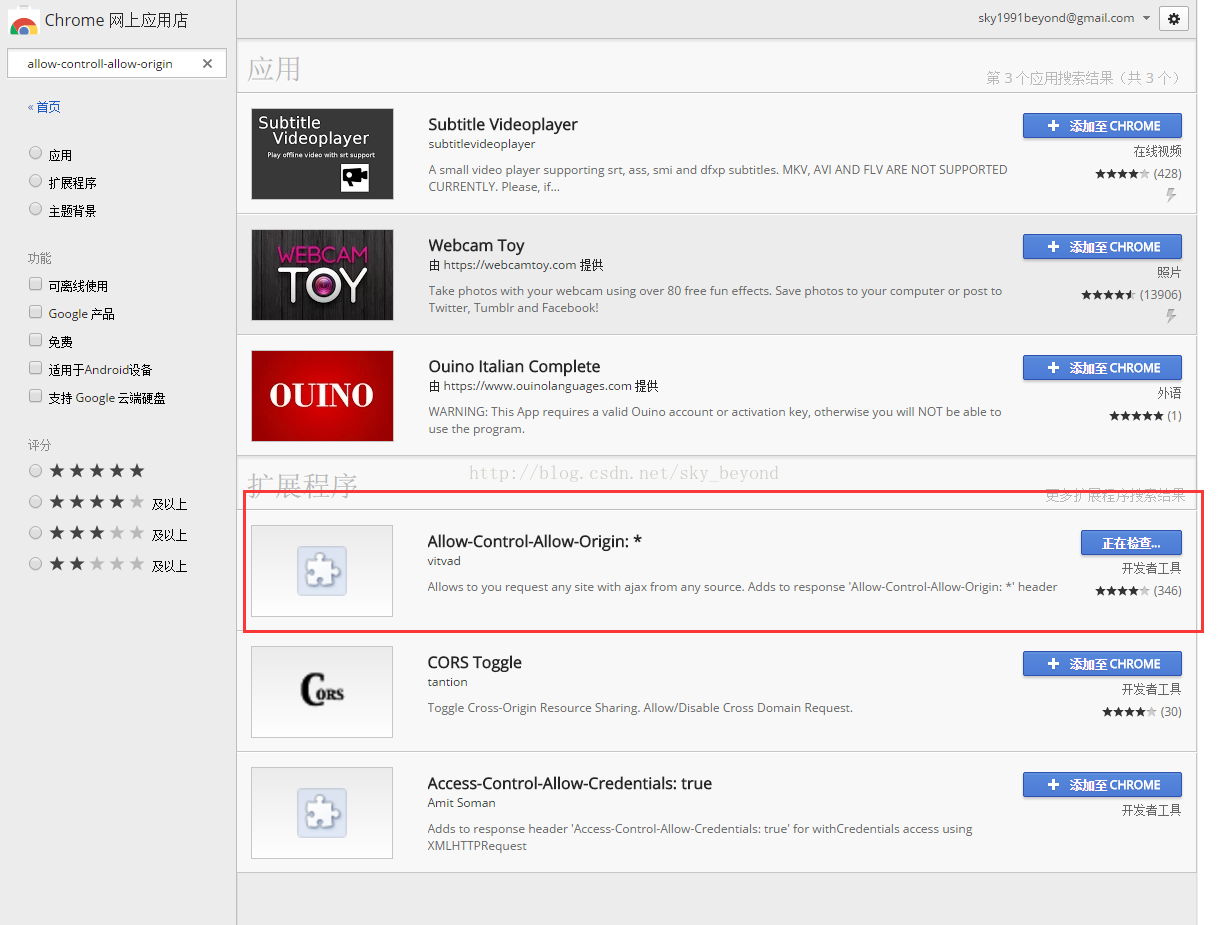Tick the 免费 checkbox
This screenshot has width=1229, height=925.
tap(36, 341)
